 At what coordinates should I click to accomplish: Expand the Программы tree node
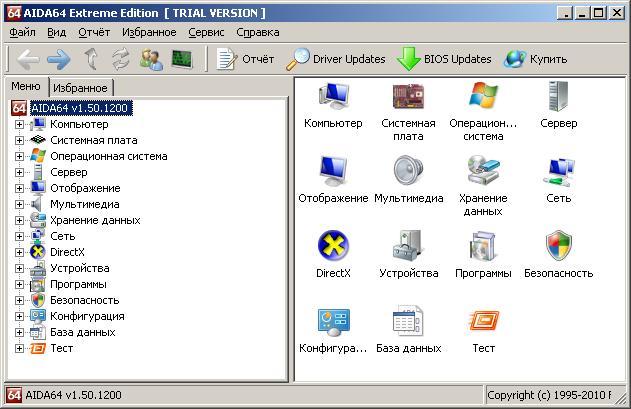(x=19, y=285)
